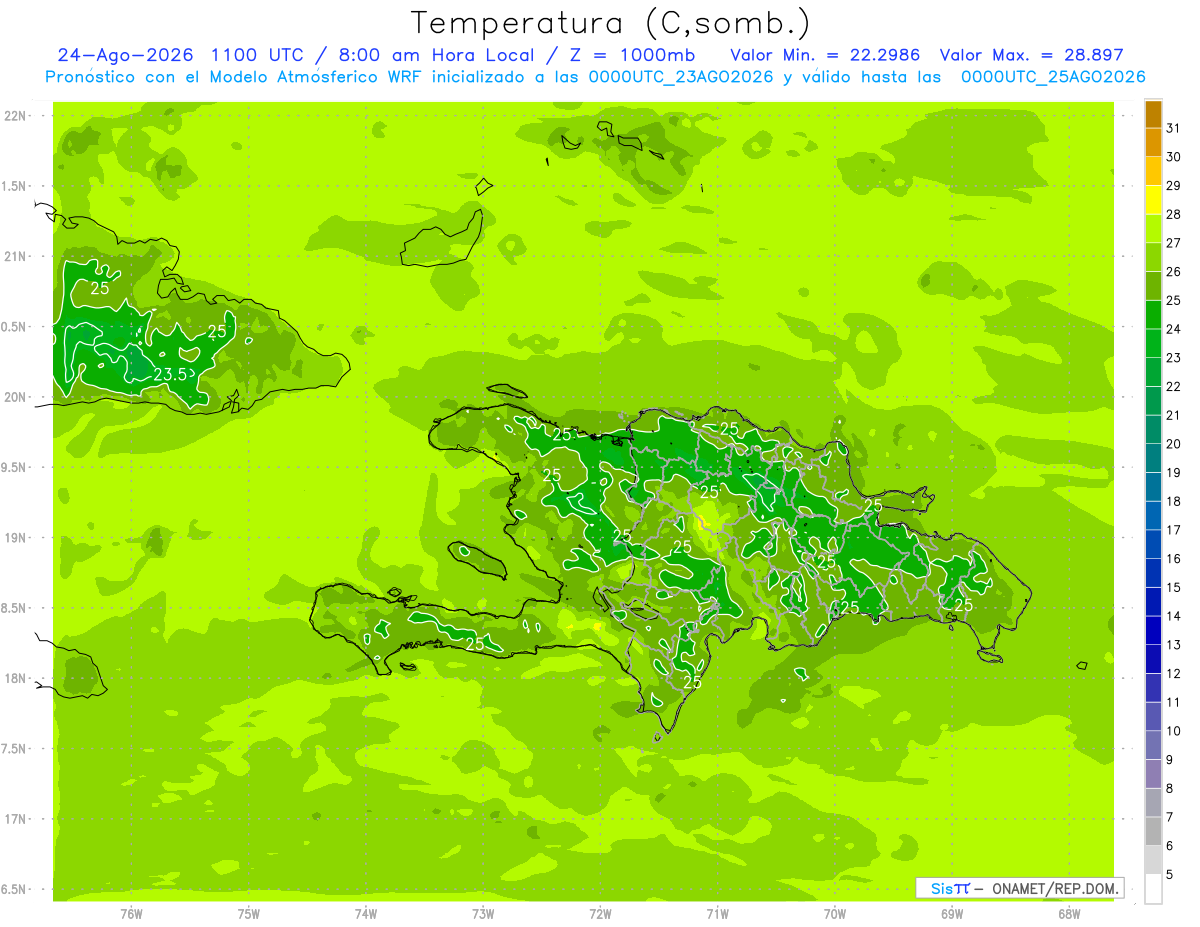The width and height of the screenshot is (1200, 927).
Task: Click the color bar legend value 16
Action: click(x=1173, y=559)
